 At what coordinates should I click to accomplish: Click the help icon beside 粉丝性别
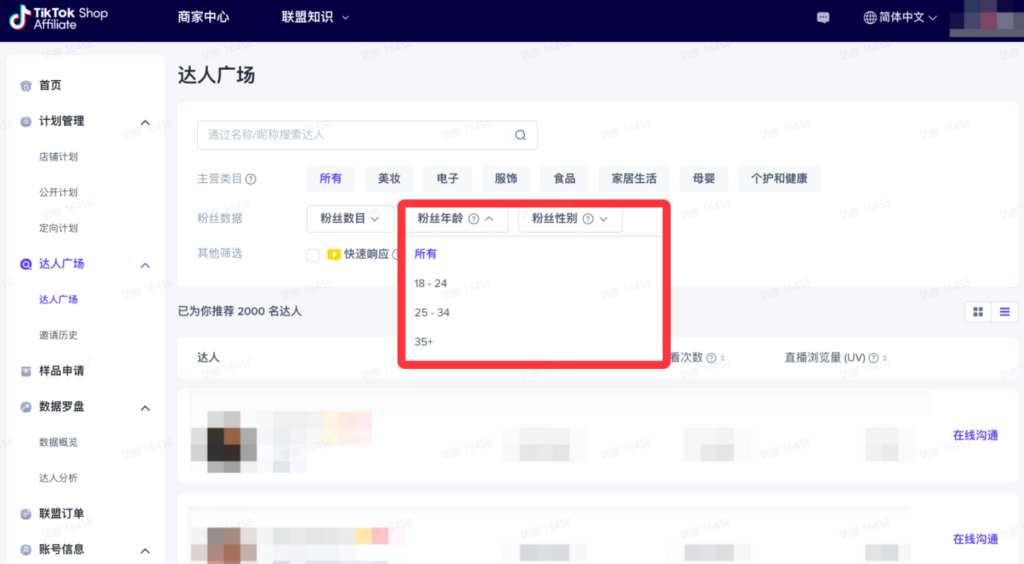click(588, 219)
